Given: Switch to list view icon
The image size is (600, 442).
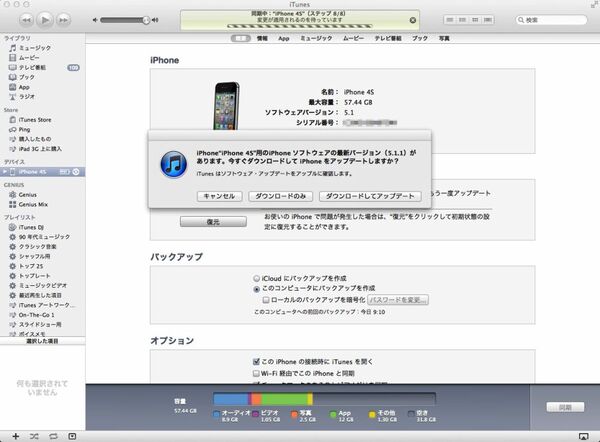Looking at the screenshot, I should [x=450, y=20].
